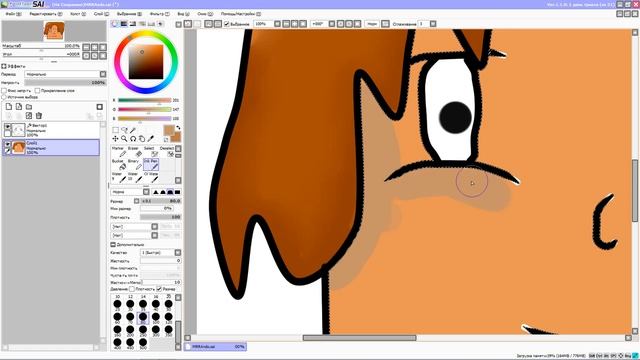Viewport: 640px width, 360px height.
Task: Open the Редактировать menu
Action: [46, 14]
